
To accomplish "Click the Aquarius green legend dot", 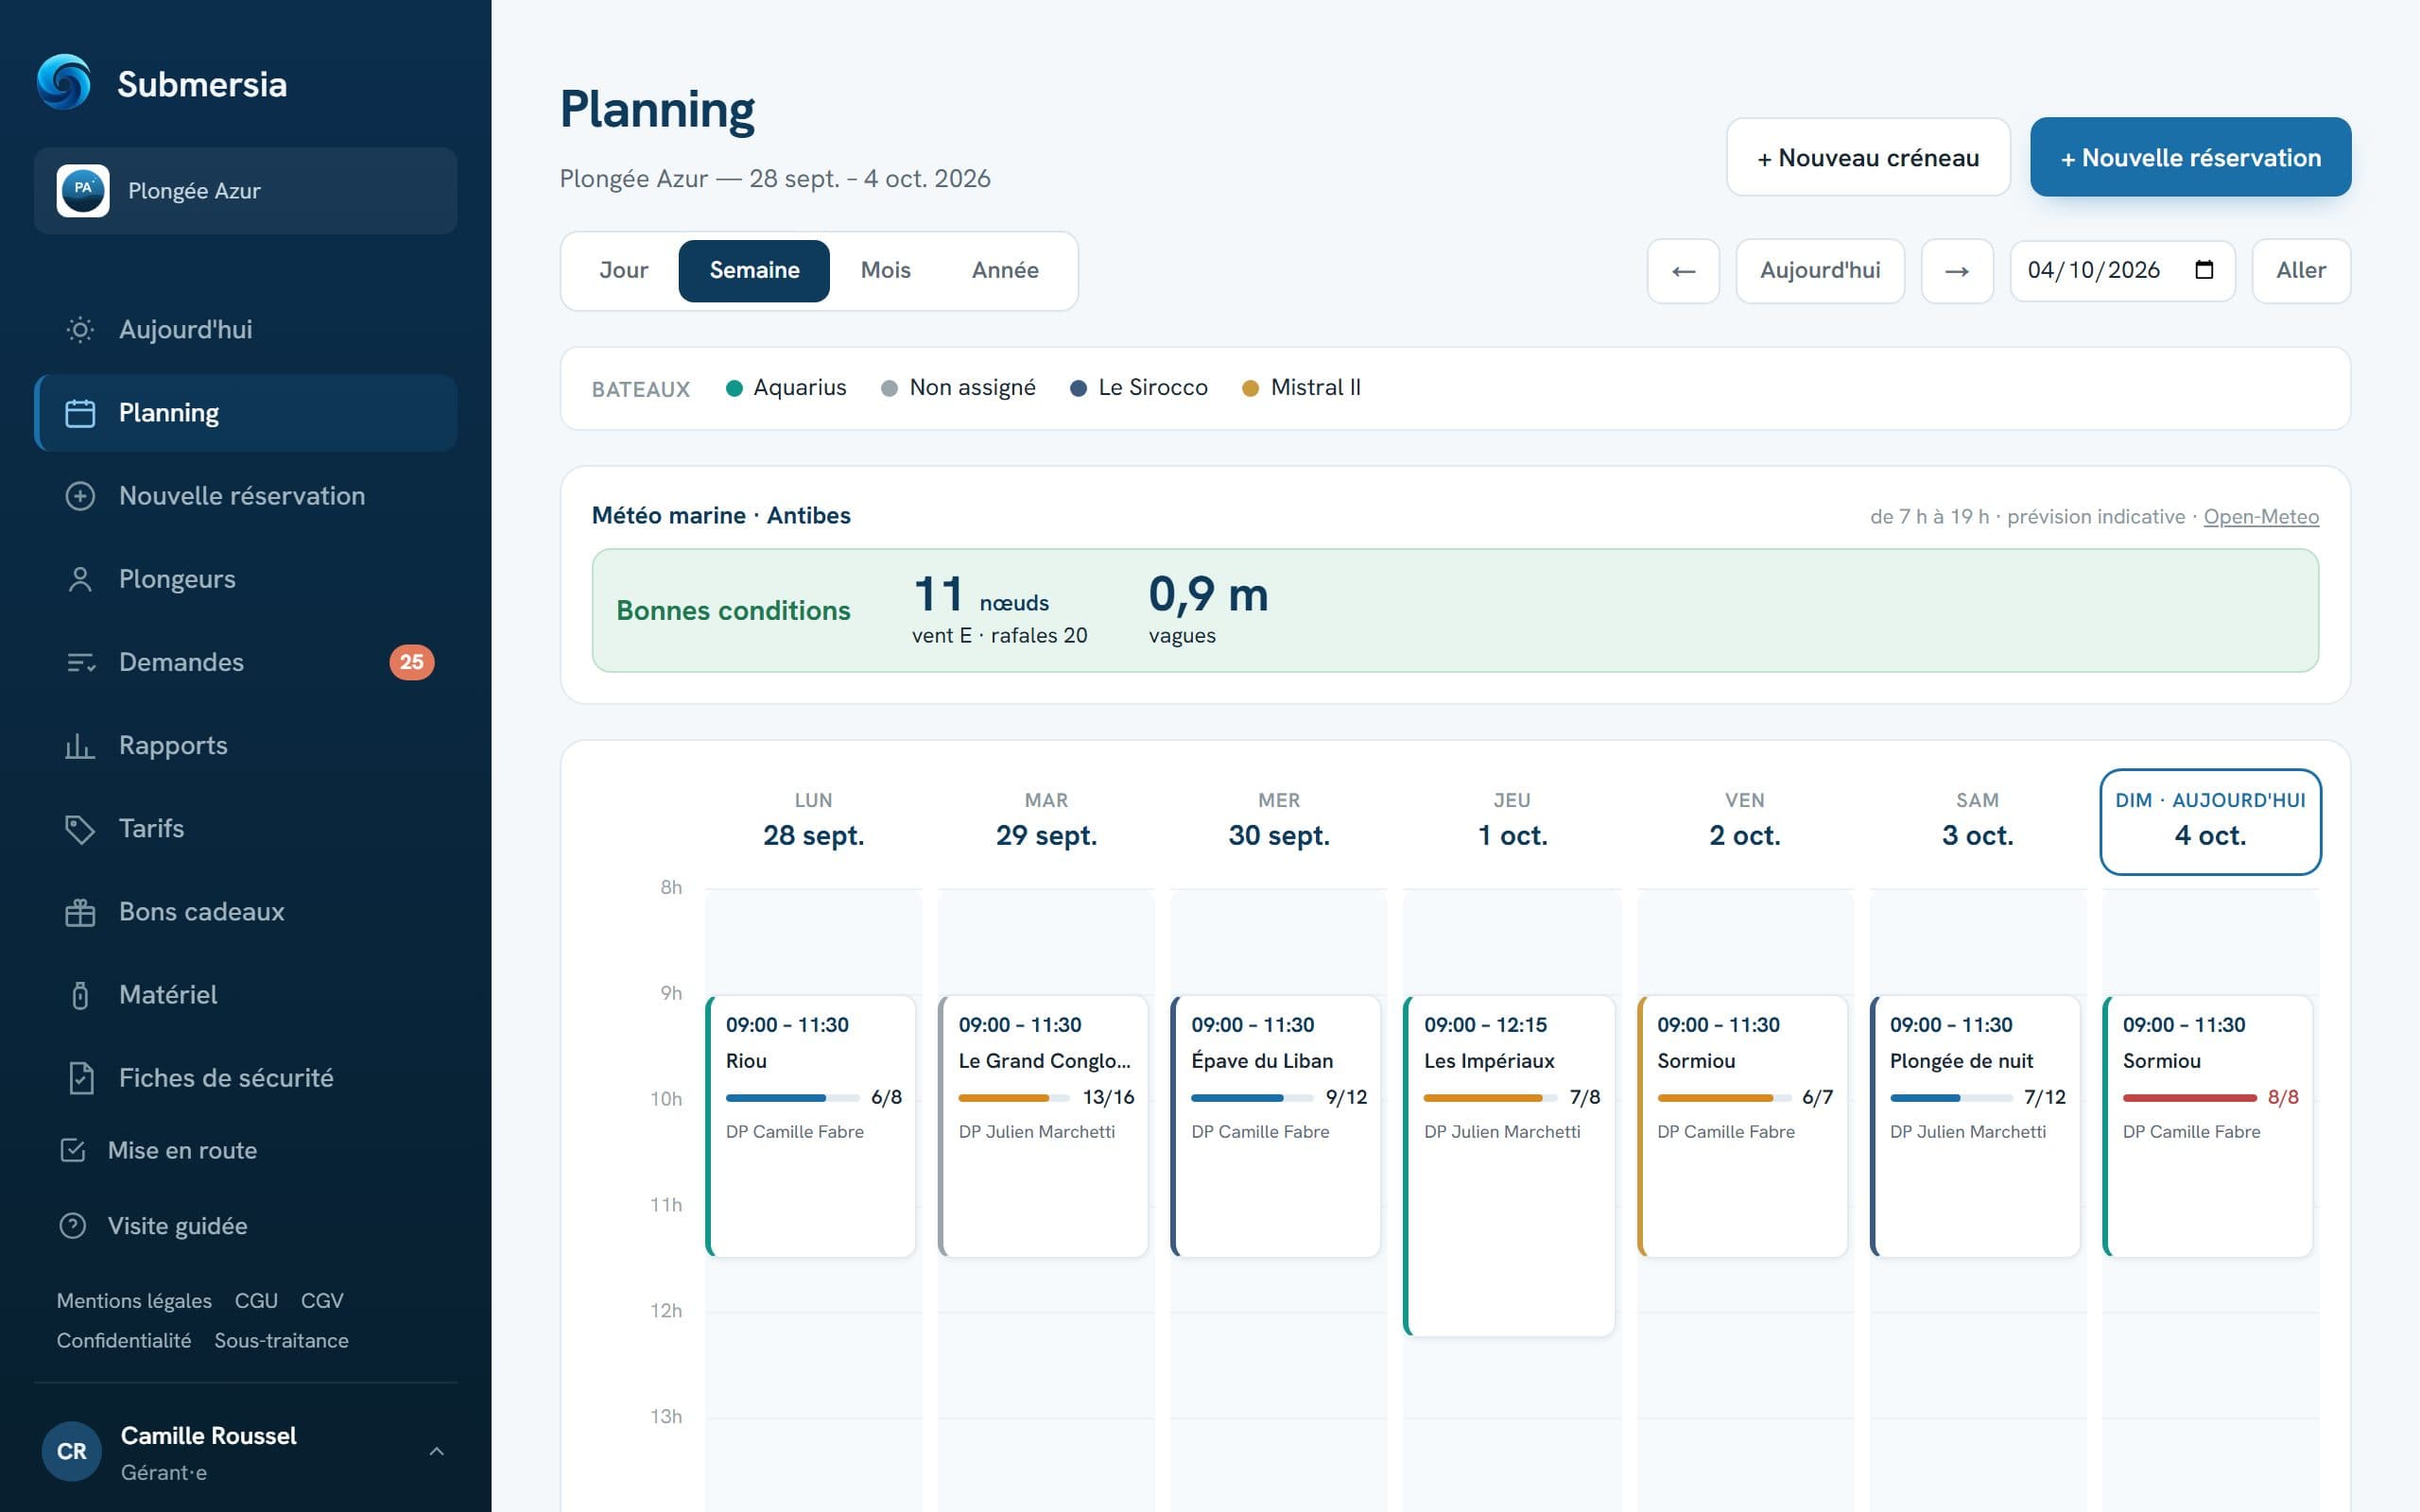I will (x=734, y=388).
